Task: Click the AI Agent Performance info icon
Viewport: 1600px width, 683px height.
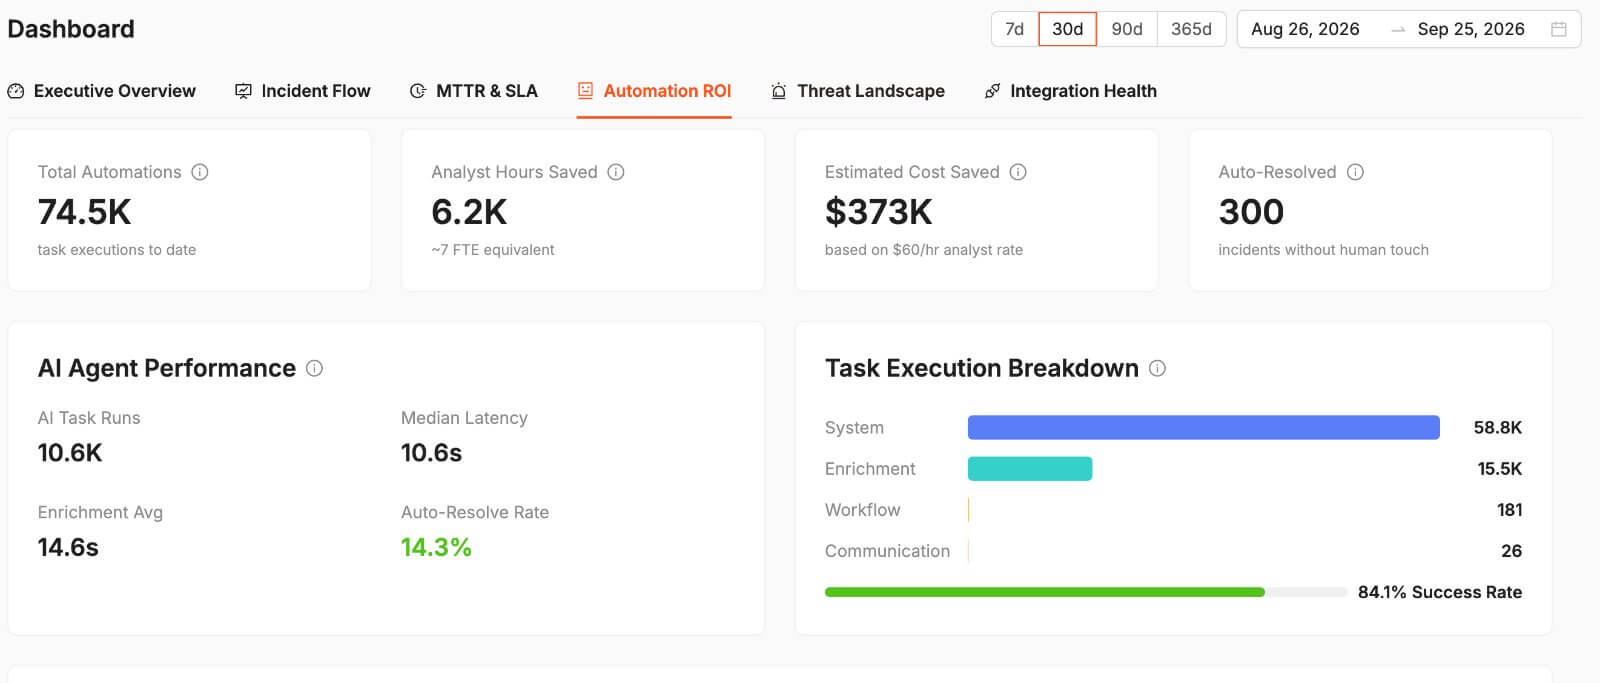Action: [x=314, y=368]
